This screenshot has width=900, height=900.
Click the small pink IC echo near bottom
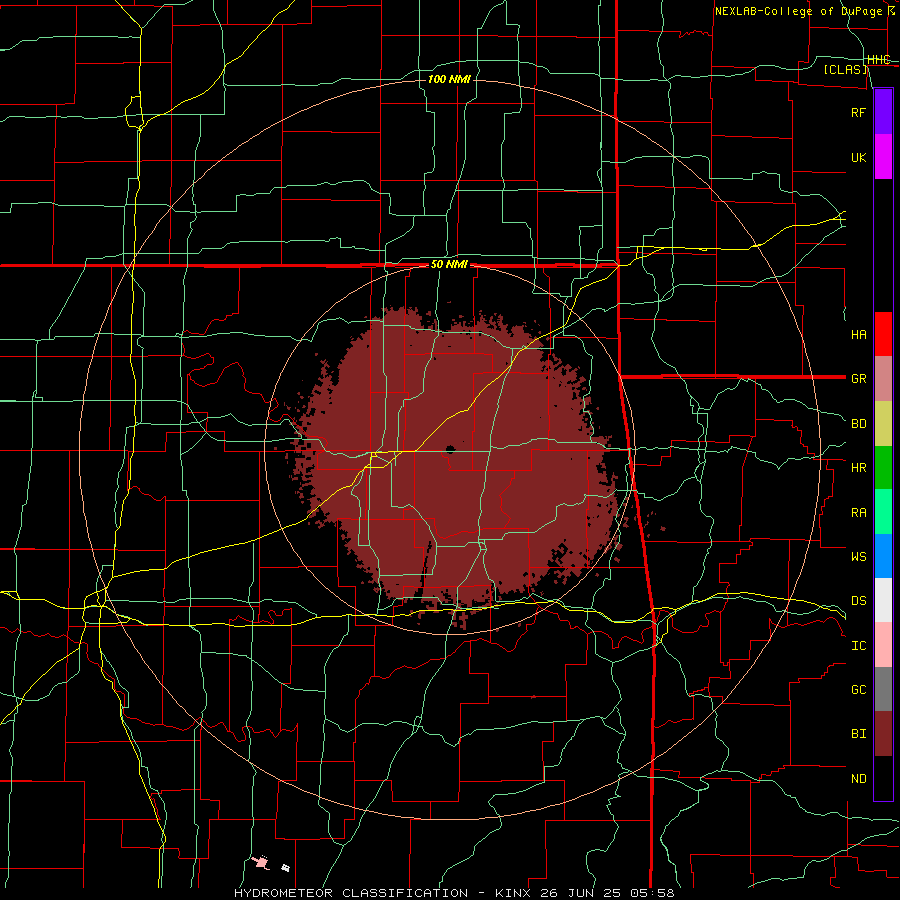(x=261, y=862)
